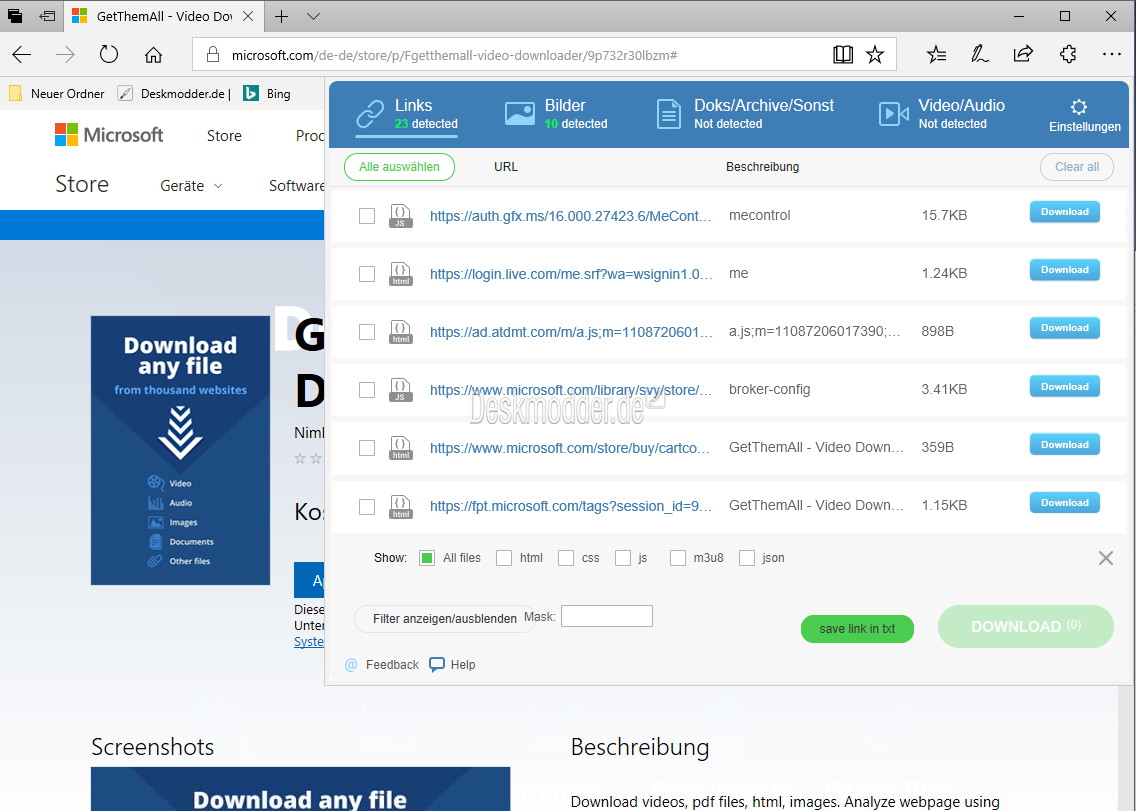Image resolution: width=1136 pixels, height=811 pixels.
Task: Click the reading view book icon
Action: click(x=843, y=55)
